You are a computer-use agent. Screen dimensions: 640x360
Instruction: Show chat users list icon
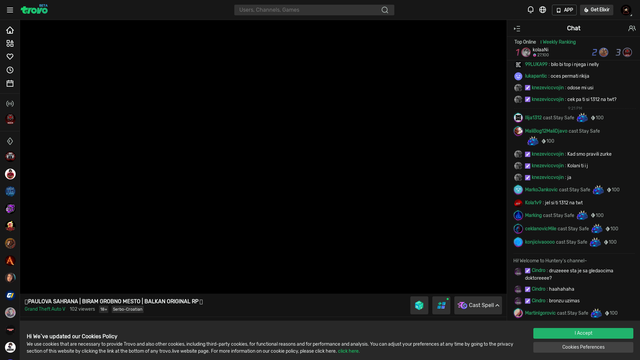631,28
